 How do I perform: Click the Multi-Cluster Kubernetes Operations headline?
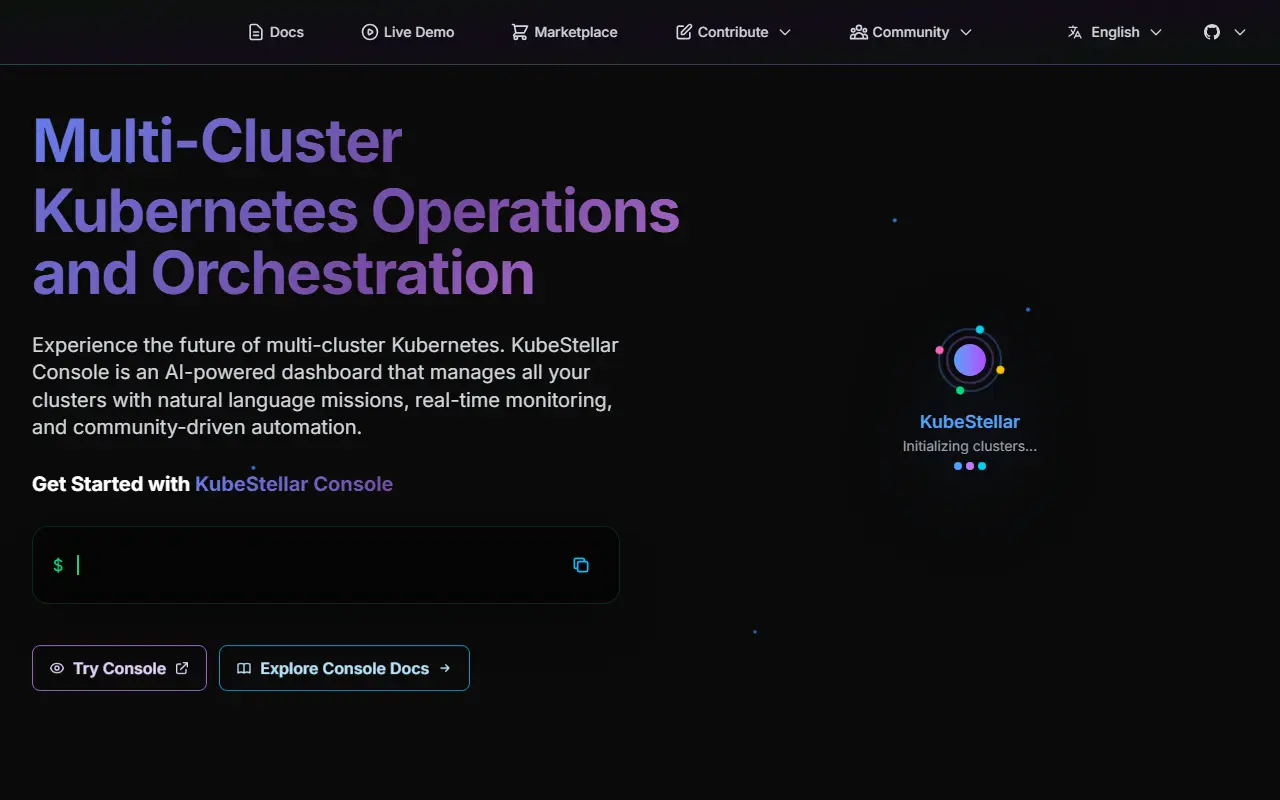point(356,207)
